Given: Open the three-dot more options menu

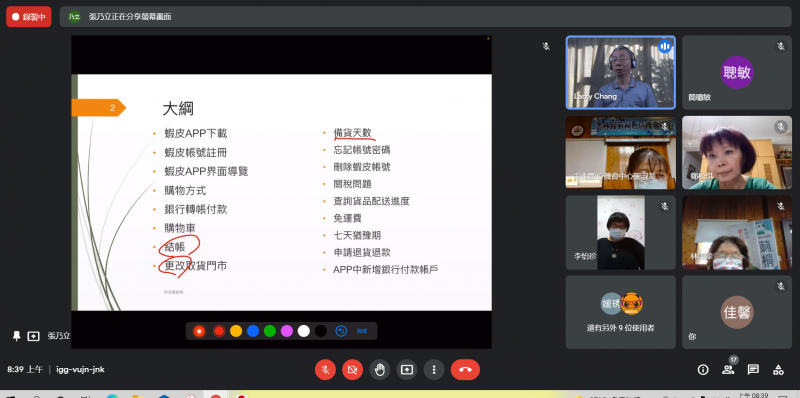Looking at the screenshot, I should tap(434, 369).
